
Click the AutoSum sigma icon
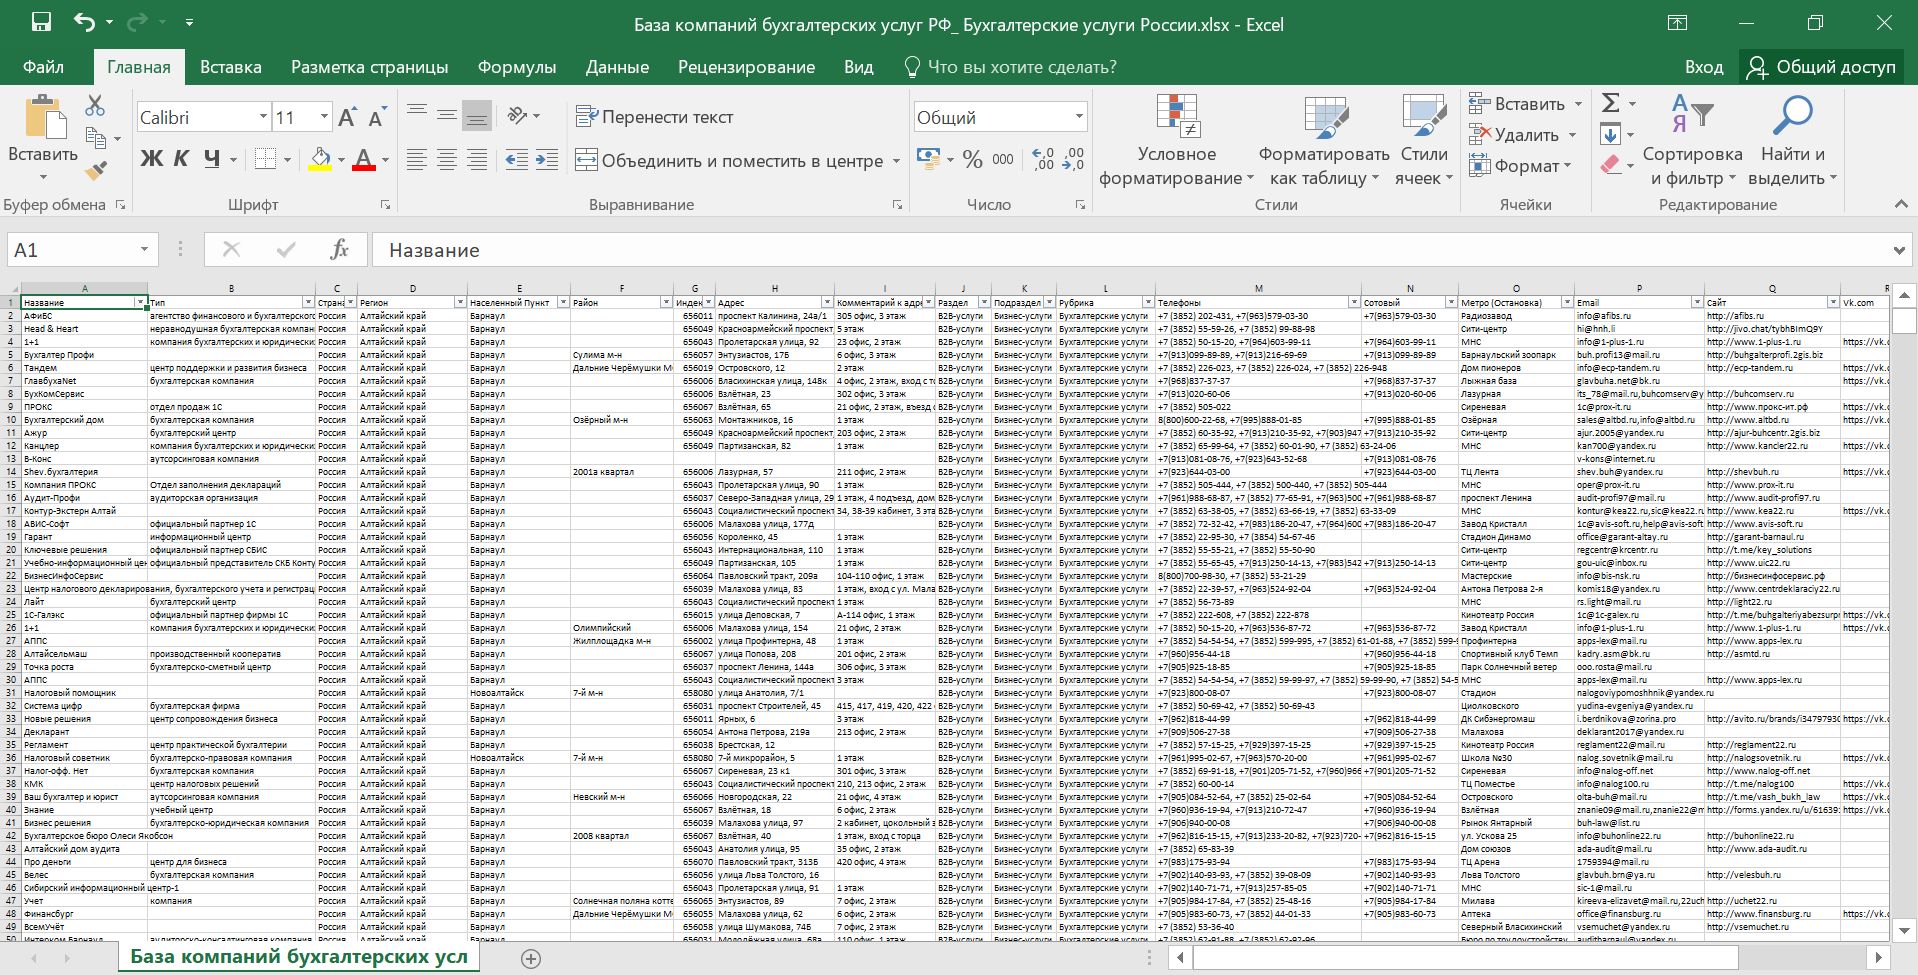(x=1610, y=103)
